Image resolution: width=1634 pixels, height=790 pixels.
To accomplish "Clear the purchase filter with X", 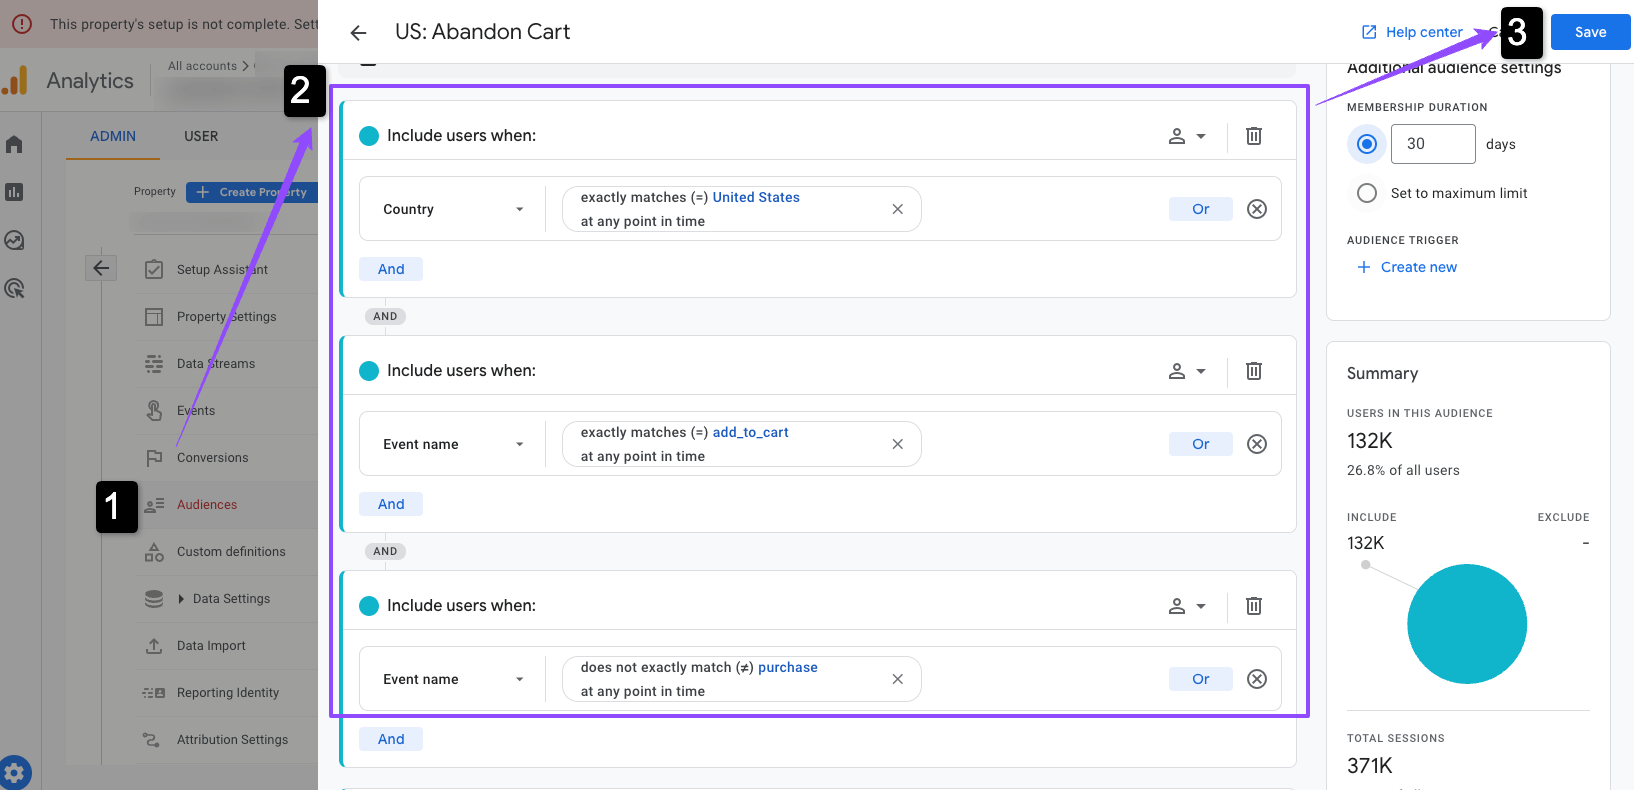I will tap(898, 679).
